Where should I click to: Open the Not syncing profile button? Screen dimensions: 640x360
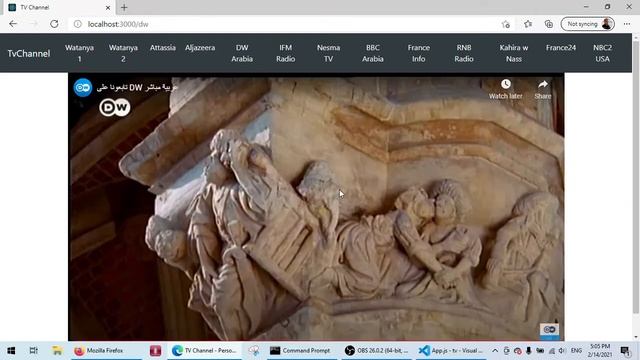588,24
